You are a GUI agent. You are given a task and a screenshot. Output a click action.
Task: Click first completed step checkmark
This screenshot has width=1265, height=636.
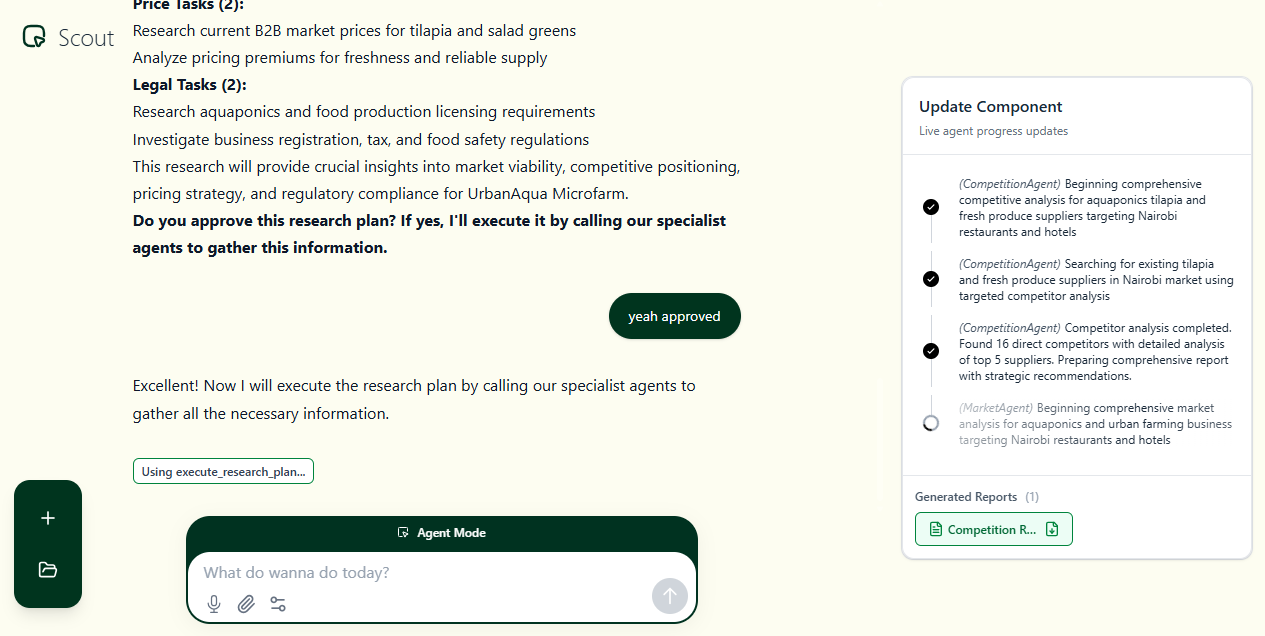(931, 207)
